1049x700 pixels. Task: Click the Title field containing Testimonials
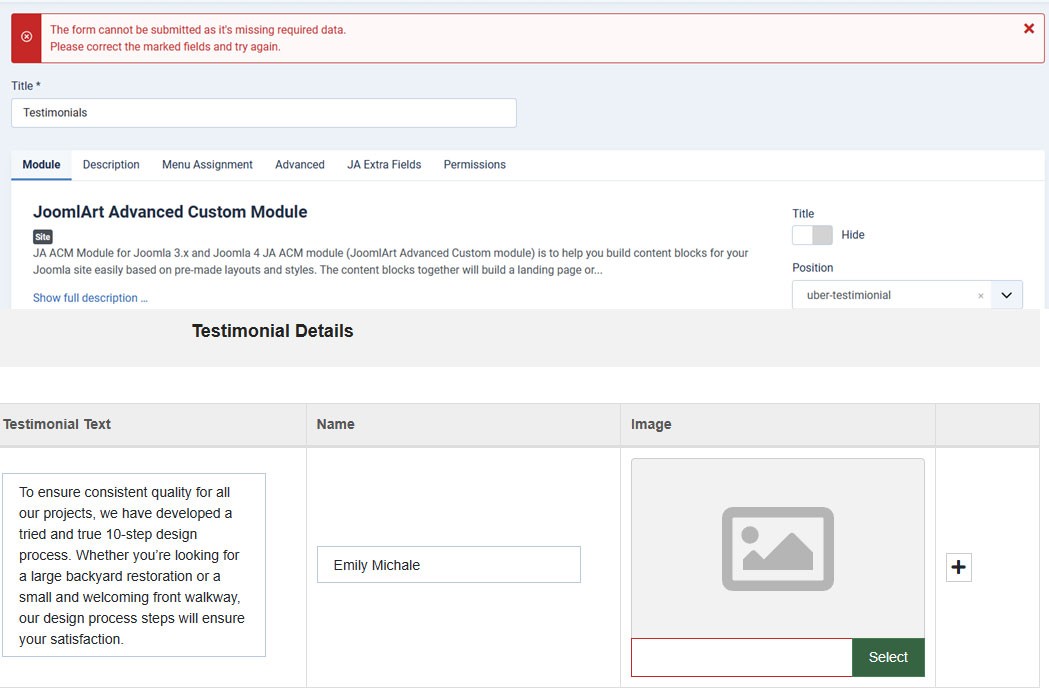click(x=263, y=113)
